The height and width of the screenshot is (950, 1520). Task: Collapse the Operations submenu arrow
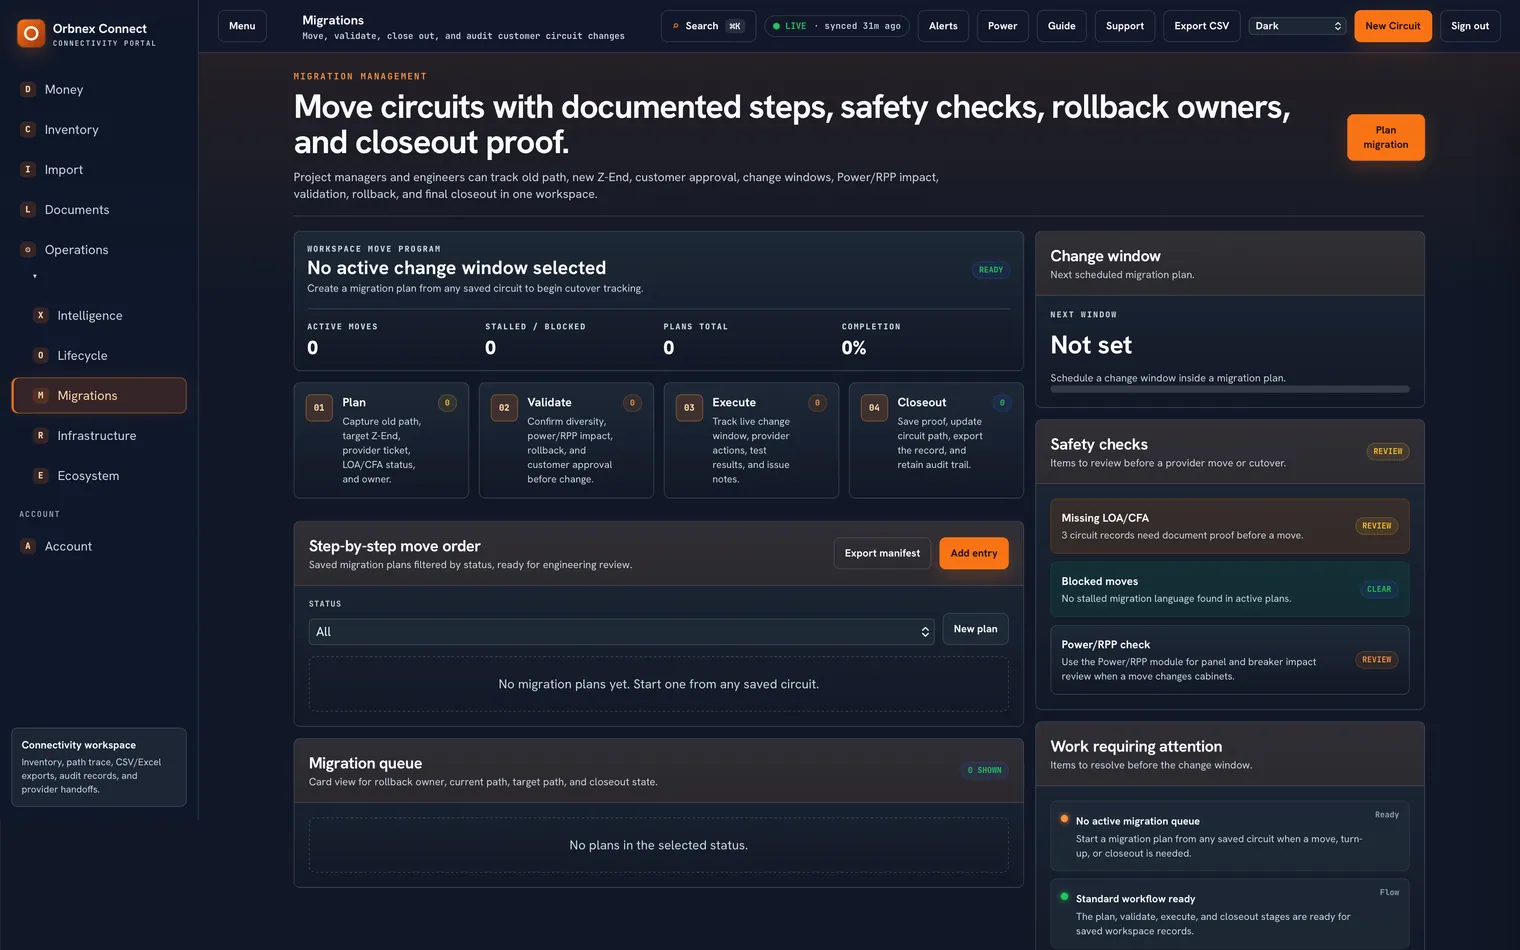point(35,276)
